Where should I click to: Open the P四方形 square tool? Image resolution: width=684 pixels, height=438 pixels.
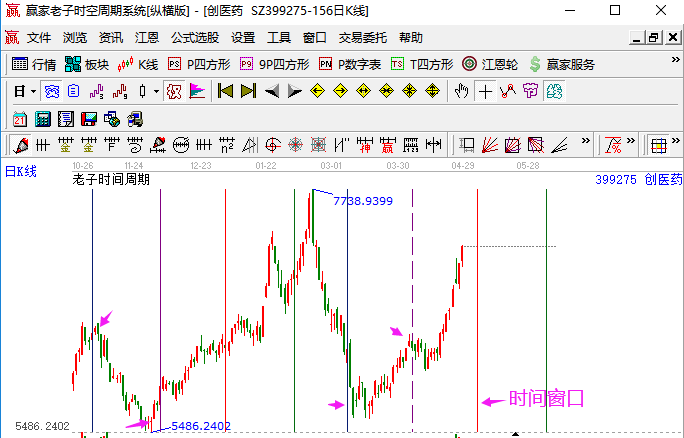(x=198, y=64)
